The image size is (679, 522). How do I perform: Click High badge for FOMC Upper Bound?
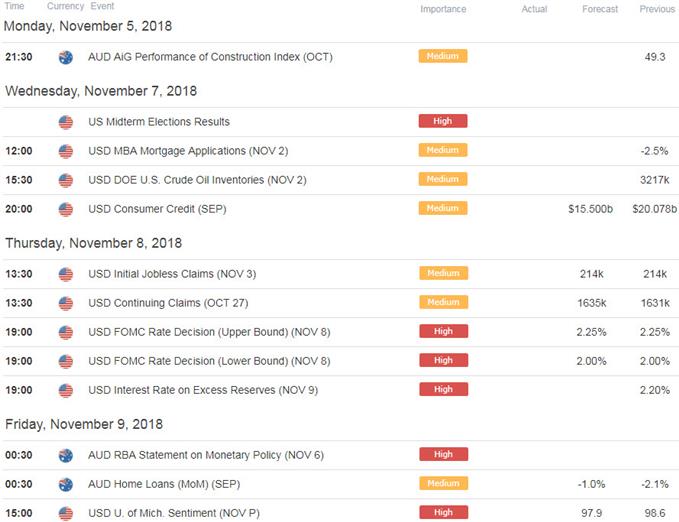(443, 331)
